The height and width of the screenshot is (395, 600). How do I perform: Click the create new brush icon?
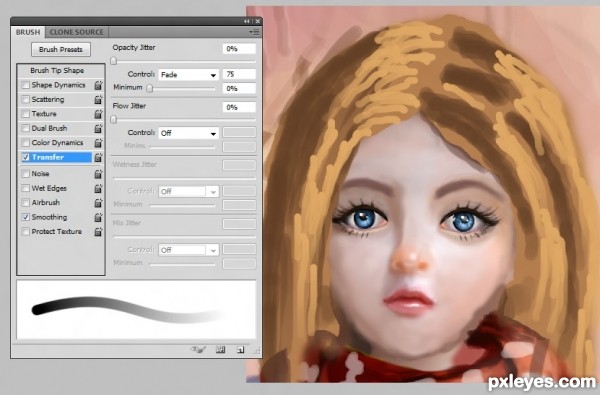pyautogui.click(x=240, y=349)
